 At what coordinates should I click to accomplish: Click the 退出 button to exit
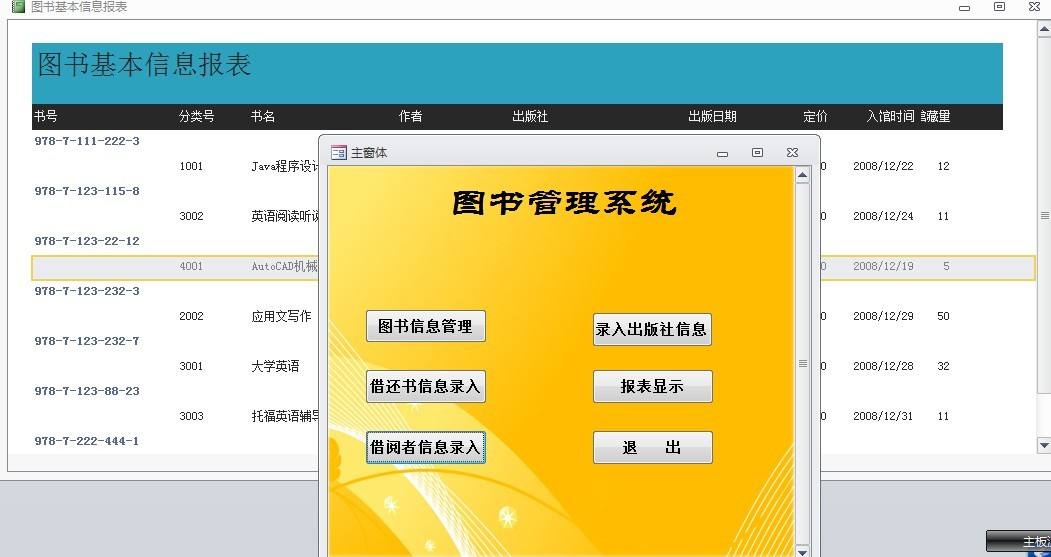coord(652,447)
